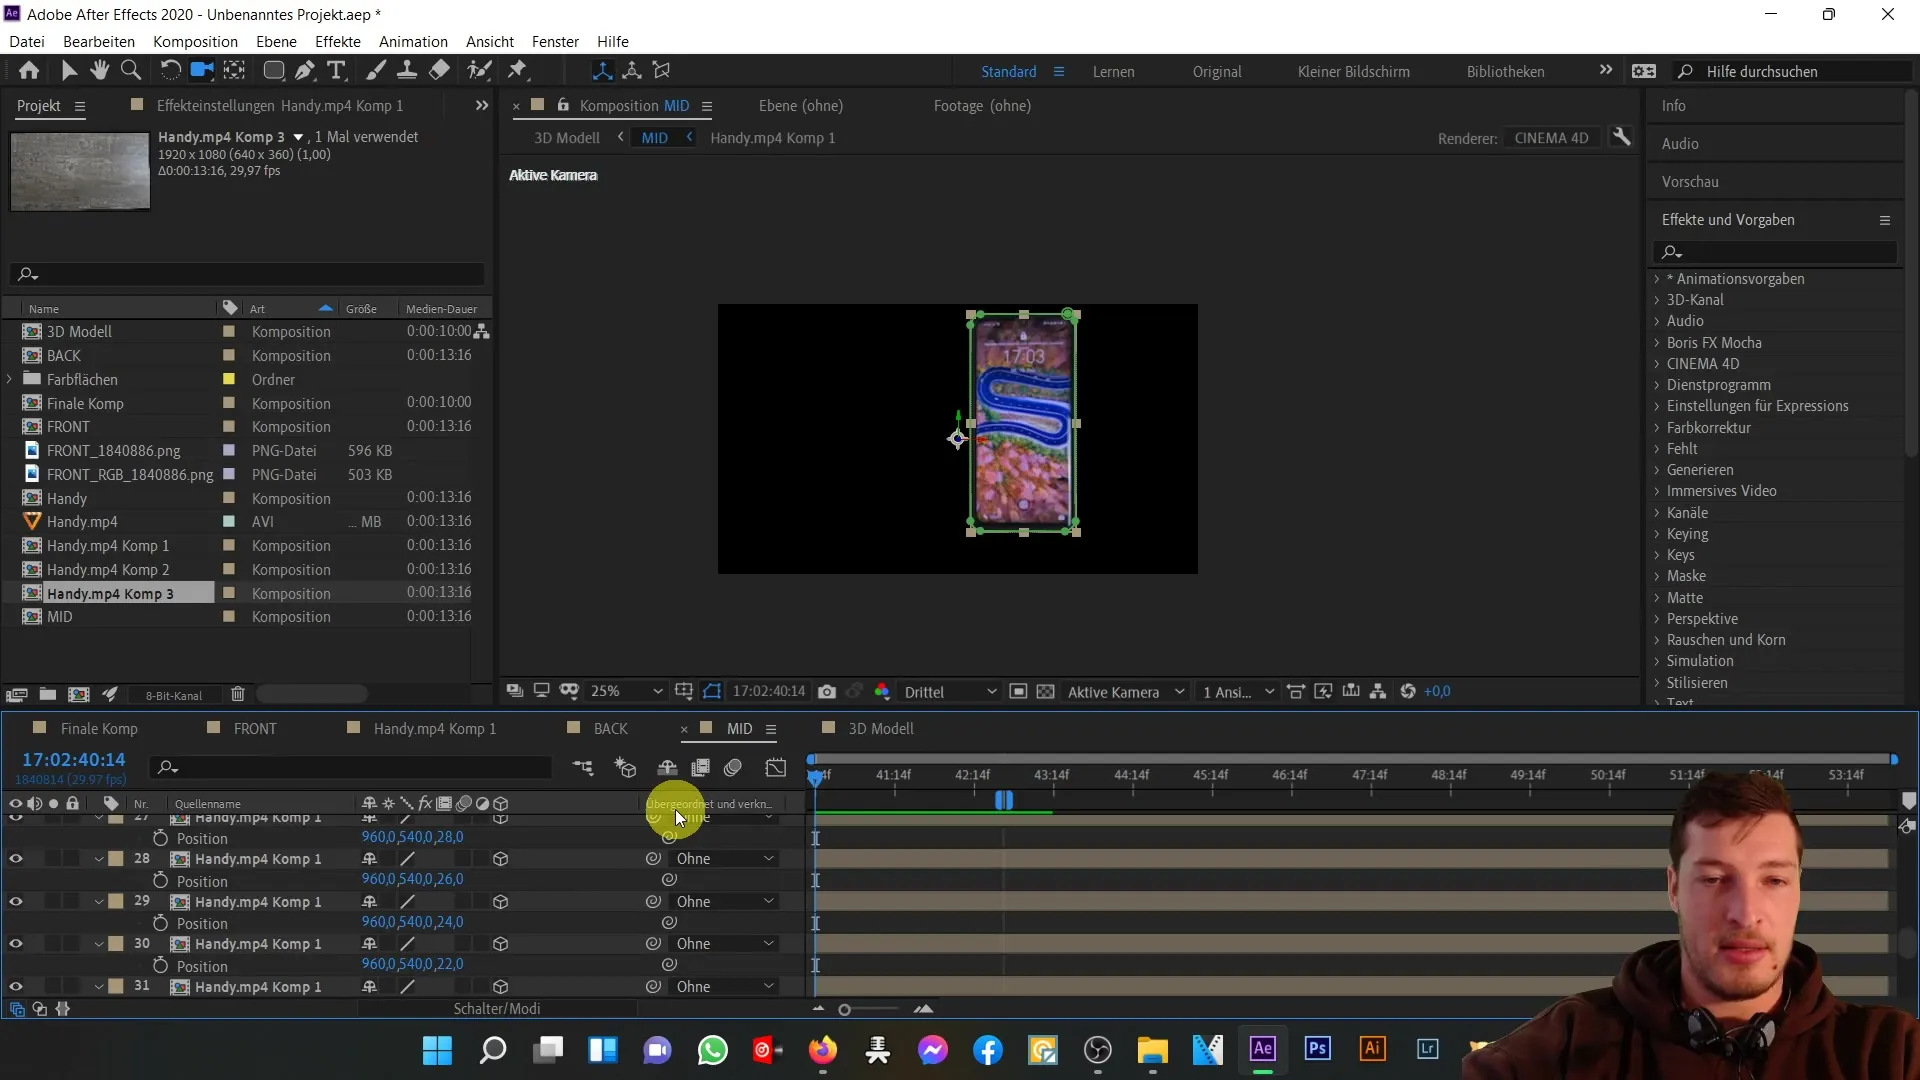Click the trash icon in Project panel
This screenshot has width=1920, height=1080.
coord(238,694)
